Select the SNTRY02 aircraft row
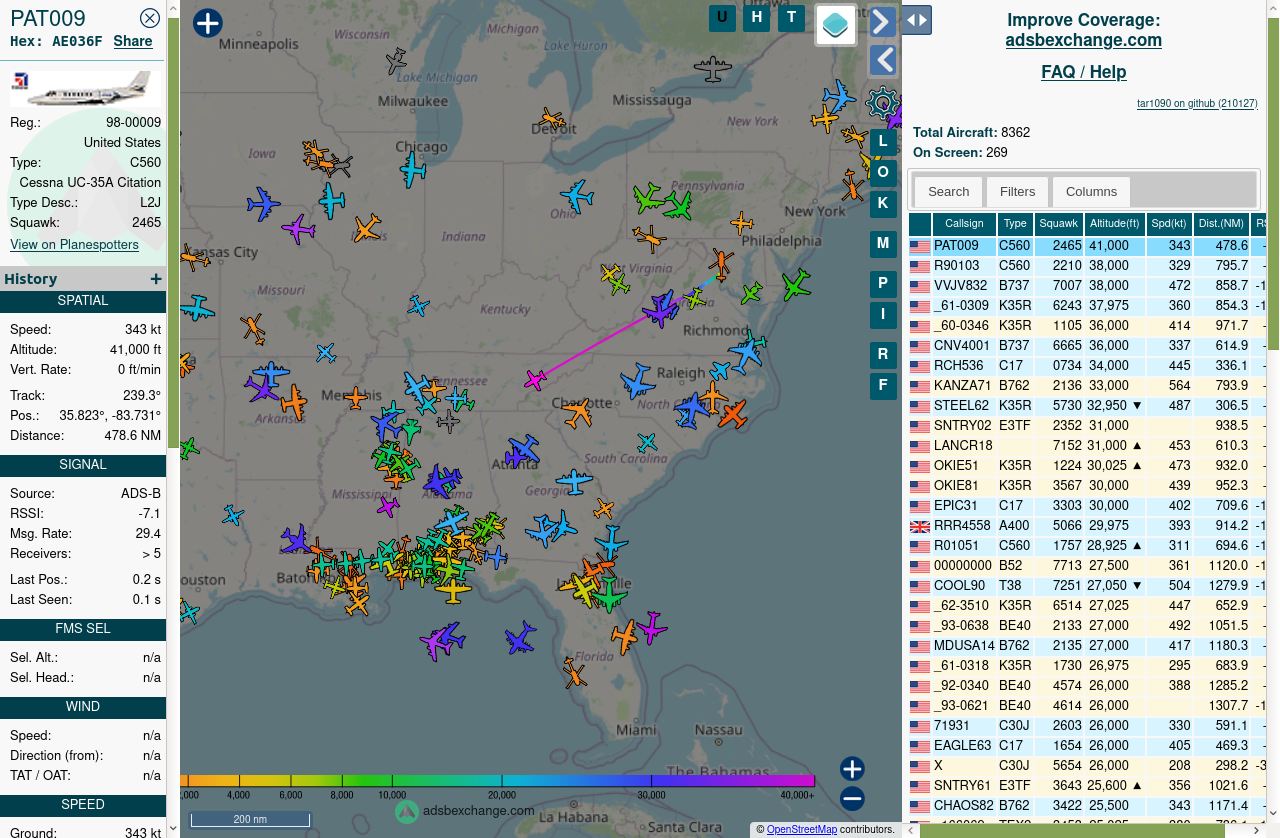Viewport: 1280px width, 838px height. pos(1088,425)
